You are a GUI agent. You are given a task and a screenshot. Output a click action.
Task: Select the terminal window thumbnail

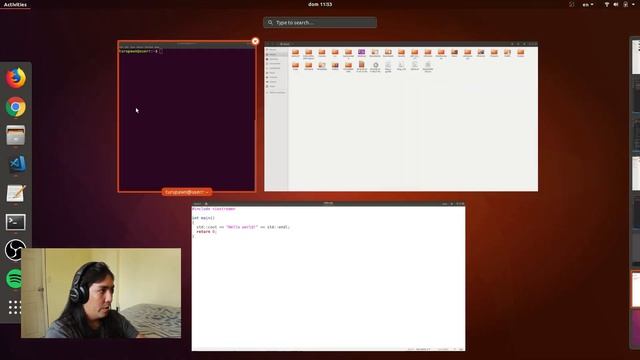coord(187,116)
